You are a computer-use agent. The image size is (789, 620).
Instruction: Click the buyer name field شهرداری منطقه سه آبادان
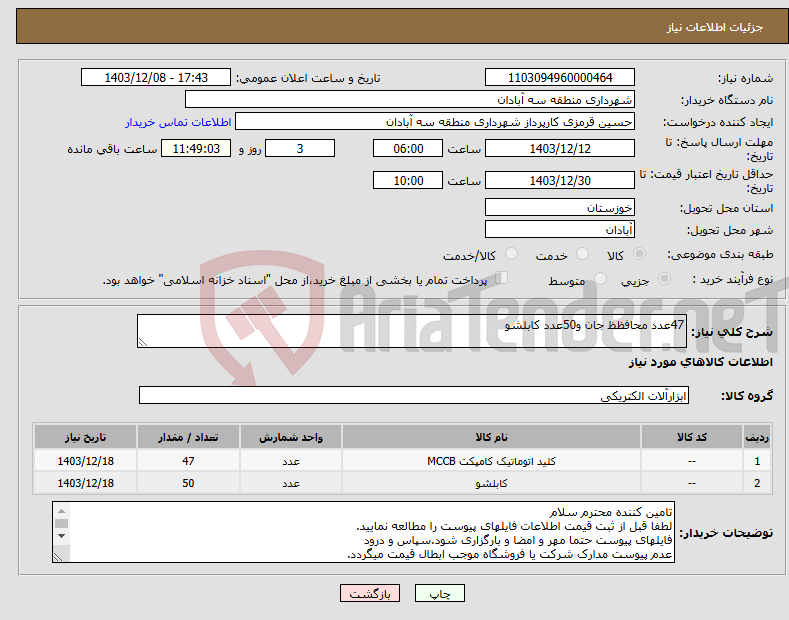pyautogui.click(x=410, y=100)
